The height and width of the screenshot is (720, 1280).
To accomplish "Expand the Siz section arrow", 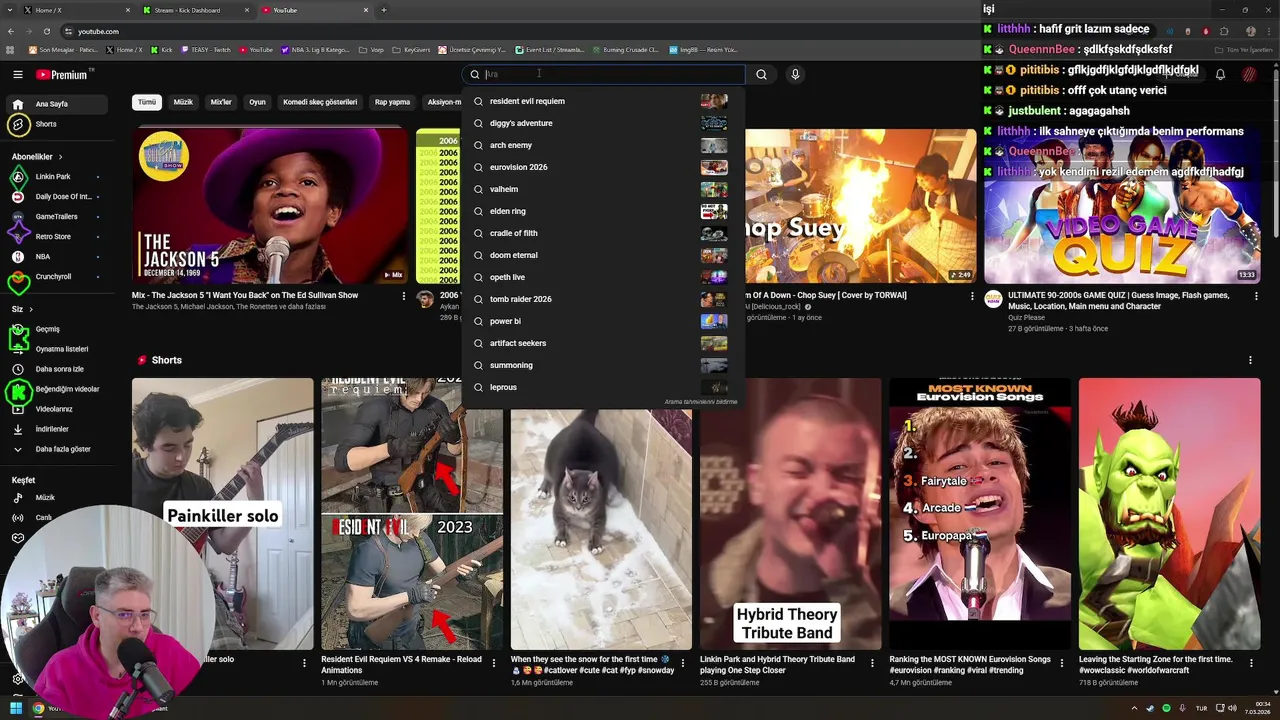I will [31, 310].
